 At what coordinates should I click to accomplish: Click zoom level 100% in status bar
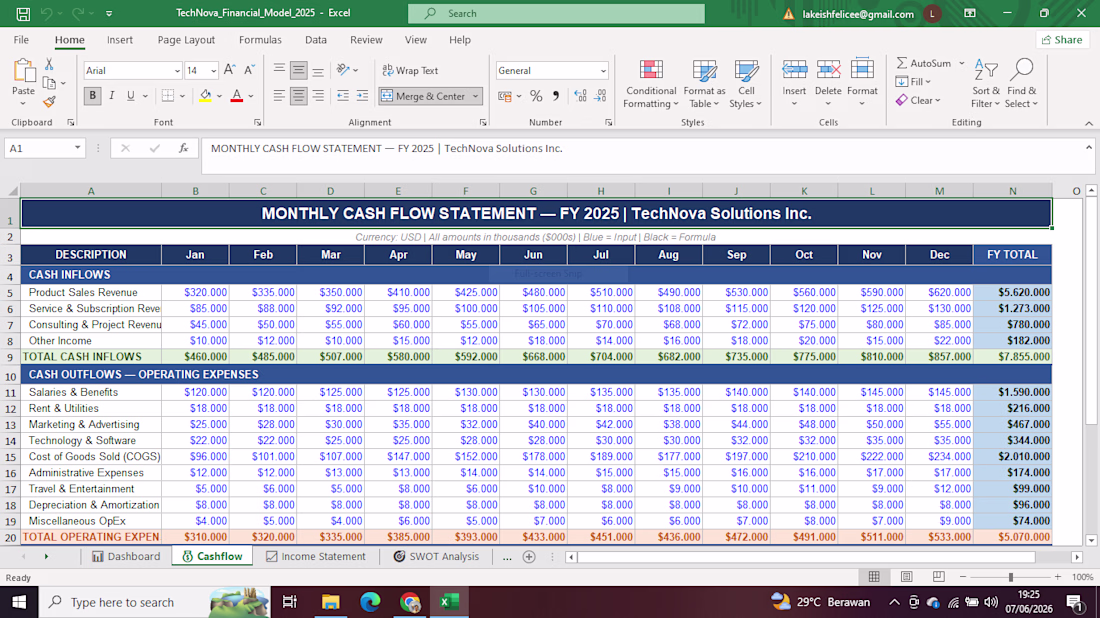point(1082,577)
